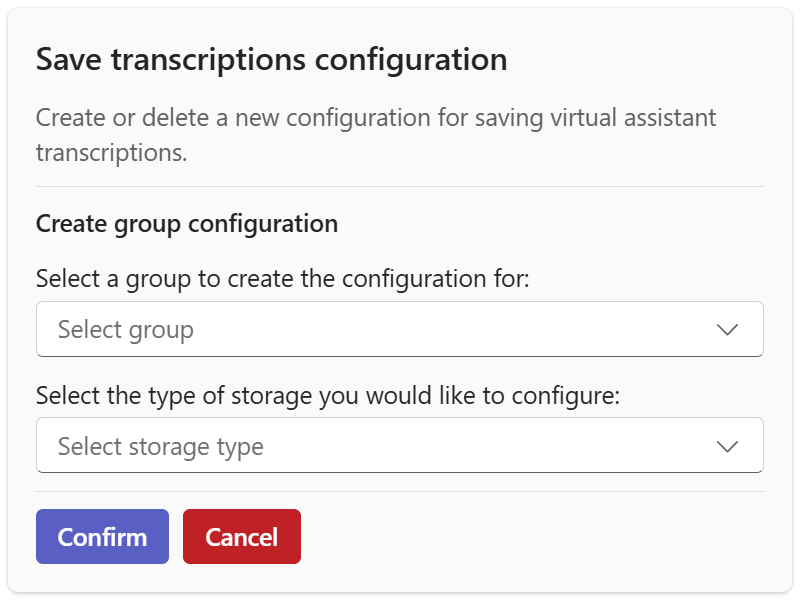
Task: Click the Confirm button
Action: tap(102, 536)
